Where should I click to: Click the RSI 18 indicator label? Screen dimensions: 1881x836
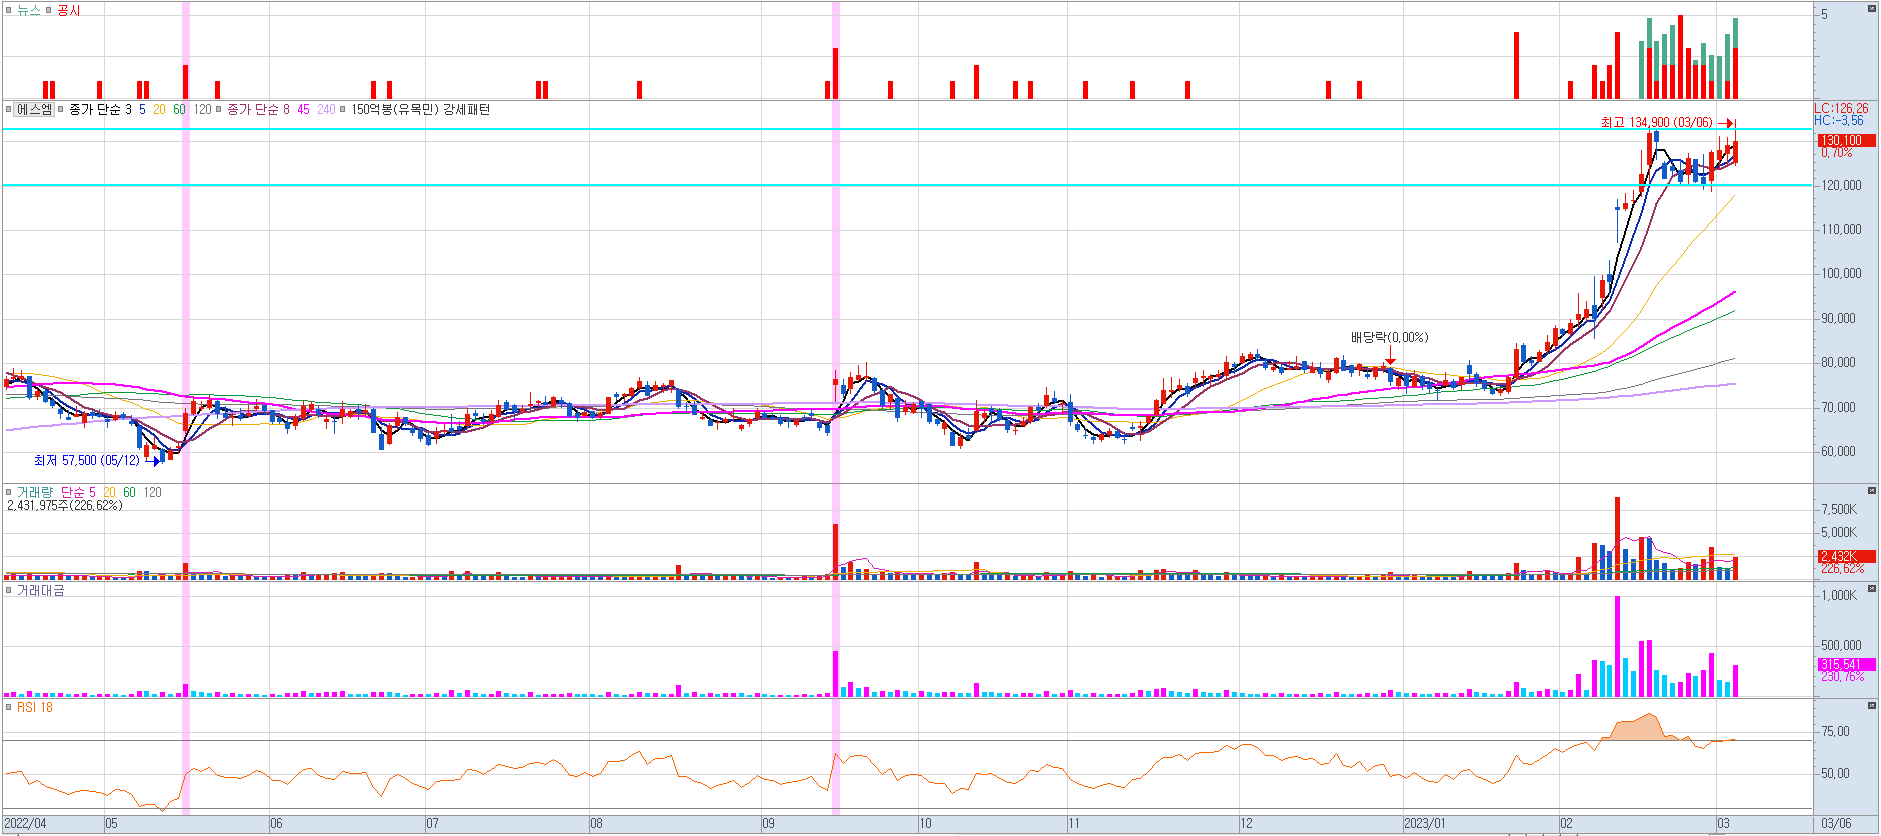point(35,707)
